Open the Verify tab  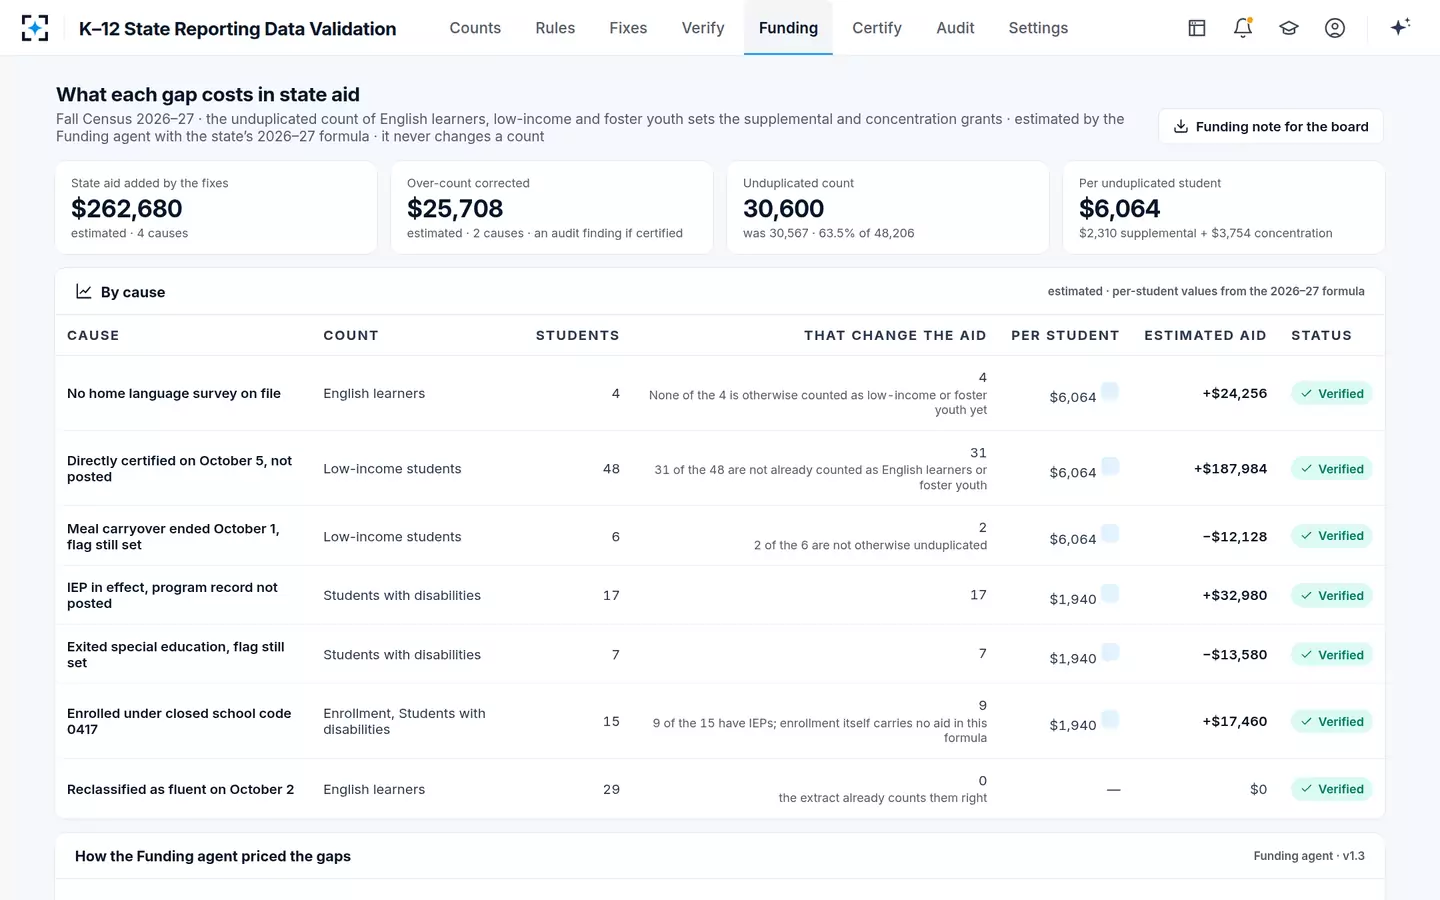pos(703,28)
